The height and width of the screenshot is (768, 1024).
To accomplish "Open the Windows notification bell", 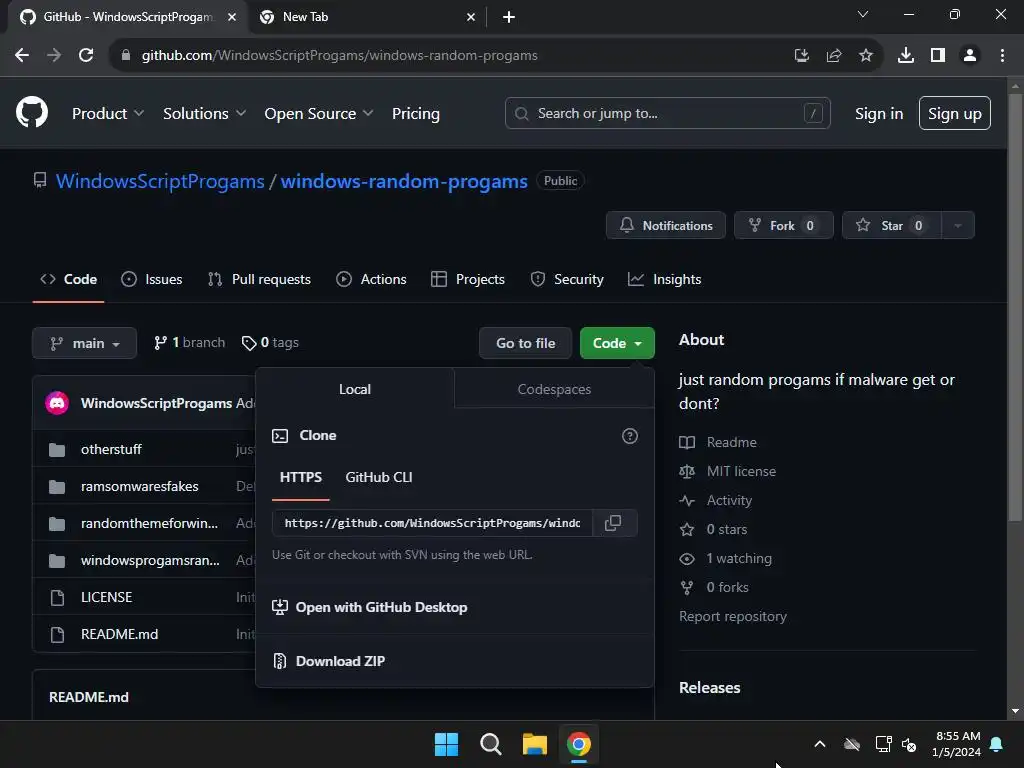I will click(997, 744).
